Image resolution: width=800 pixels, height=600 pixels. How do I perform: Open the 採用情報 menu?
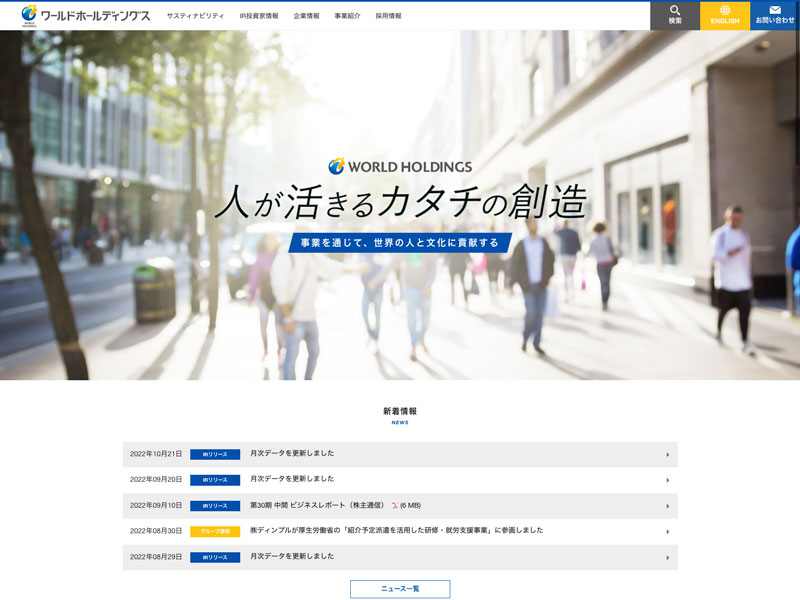(388, 16)
